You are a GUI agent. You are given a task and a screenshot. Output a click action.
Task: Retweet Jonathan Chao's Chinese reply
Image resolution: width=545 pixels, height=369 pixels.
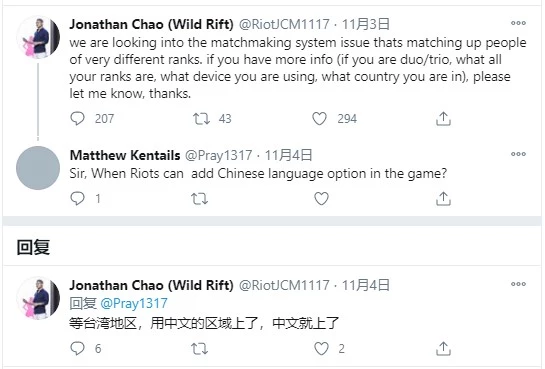click(200, 348)
